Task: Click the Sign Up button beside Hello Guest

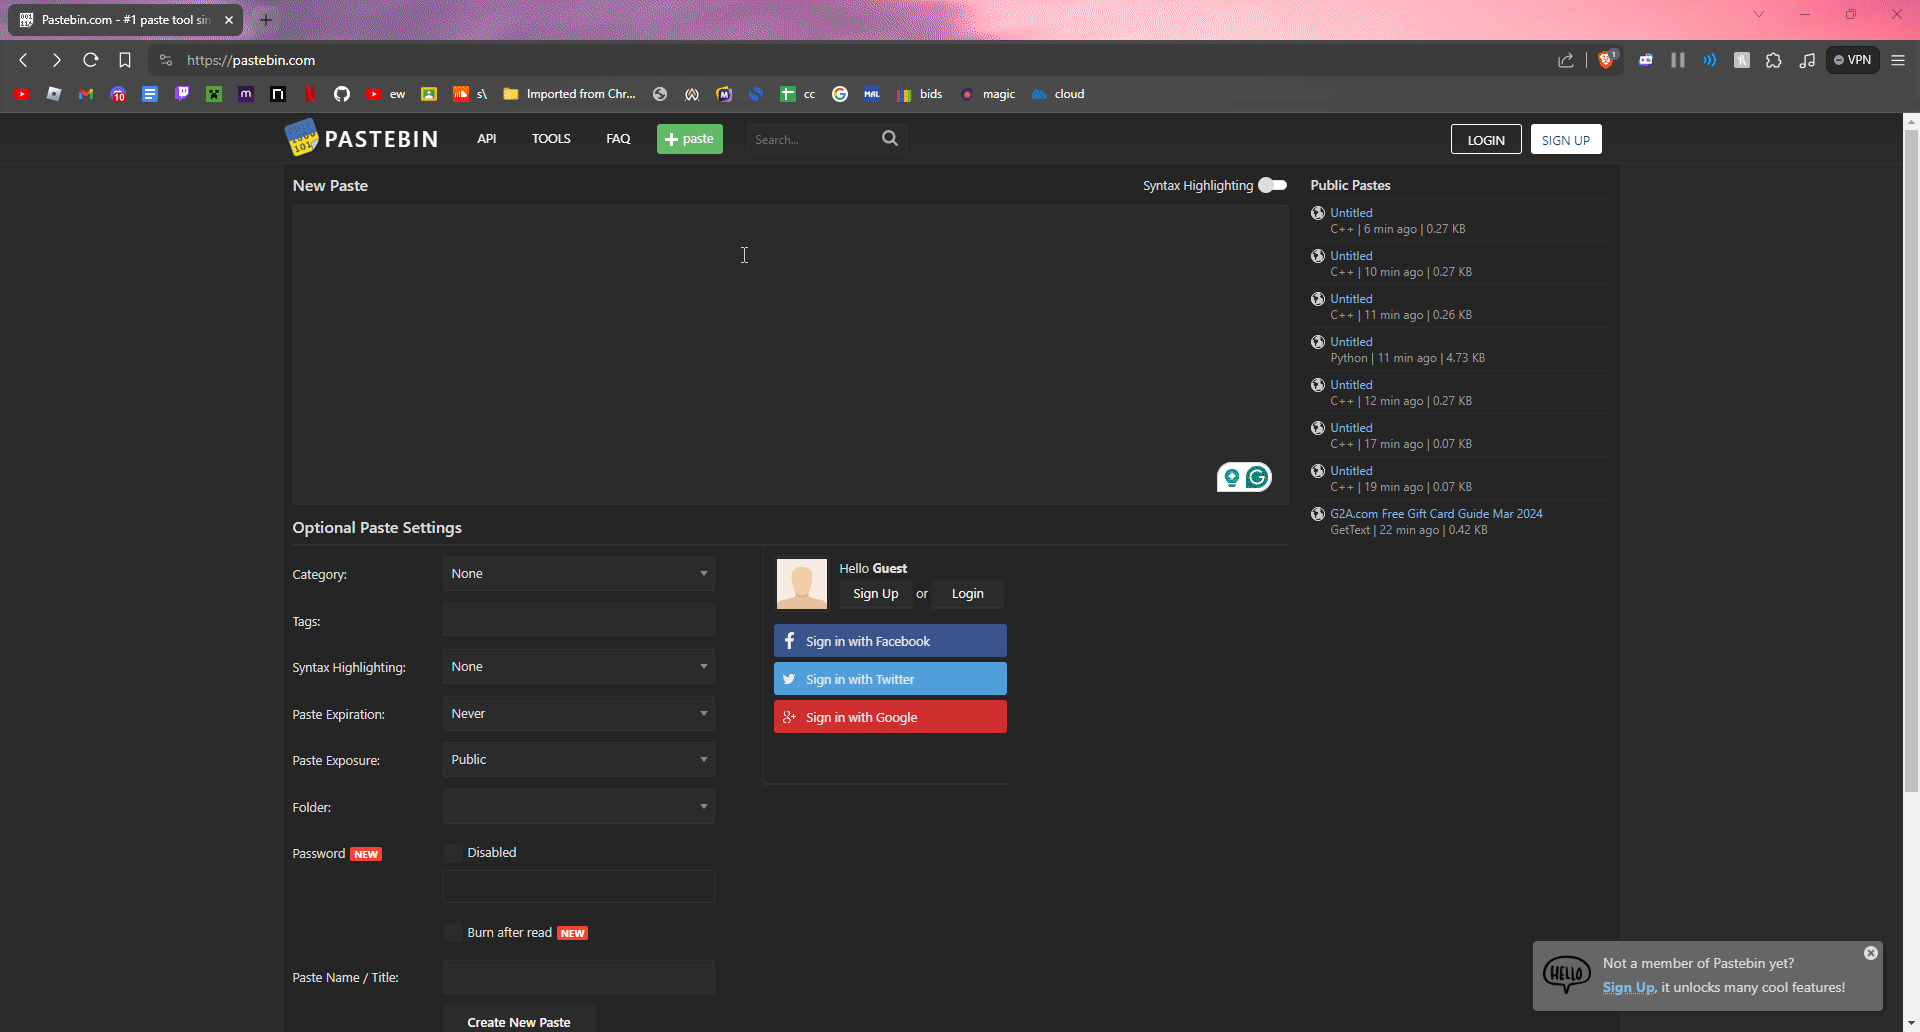Action: 876,594
